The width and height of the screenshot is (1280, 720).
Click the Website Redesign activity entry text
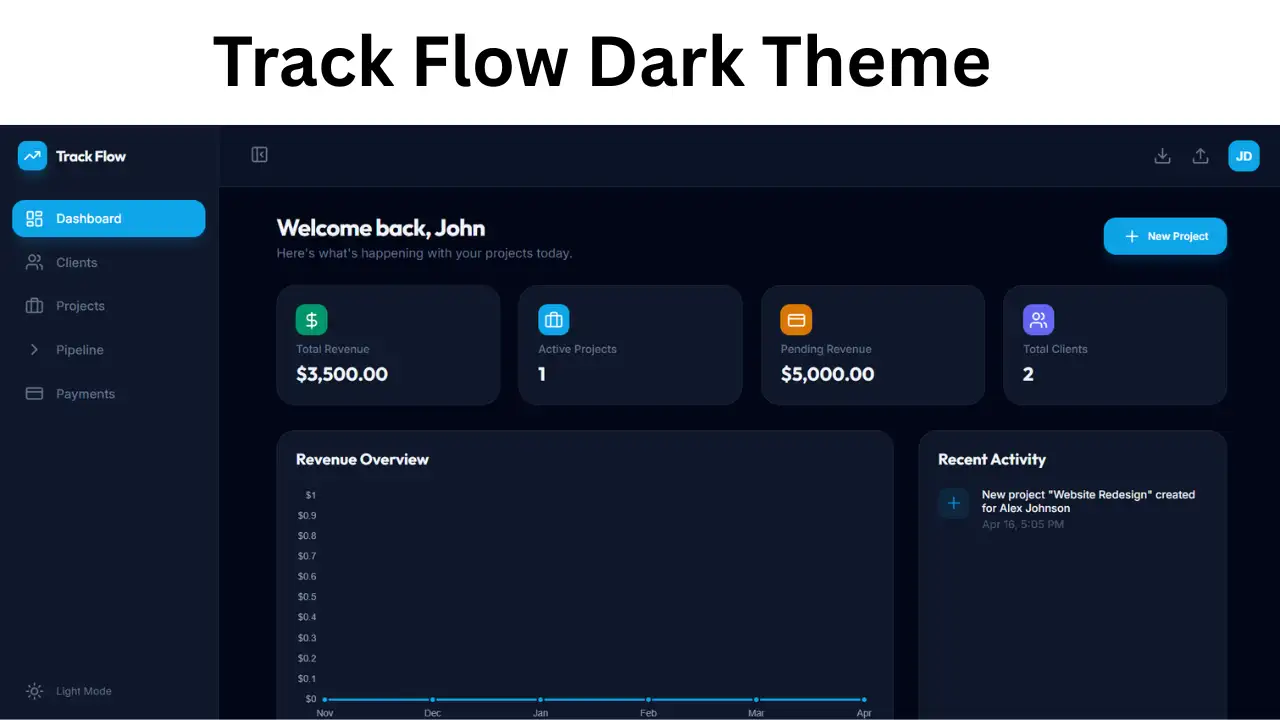click(1088, 501)
